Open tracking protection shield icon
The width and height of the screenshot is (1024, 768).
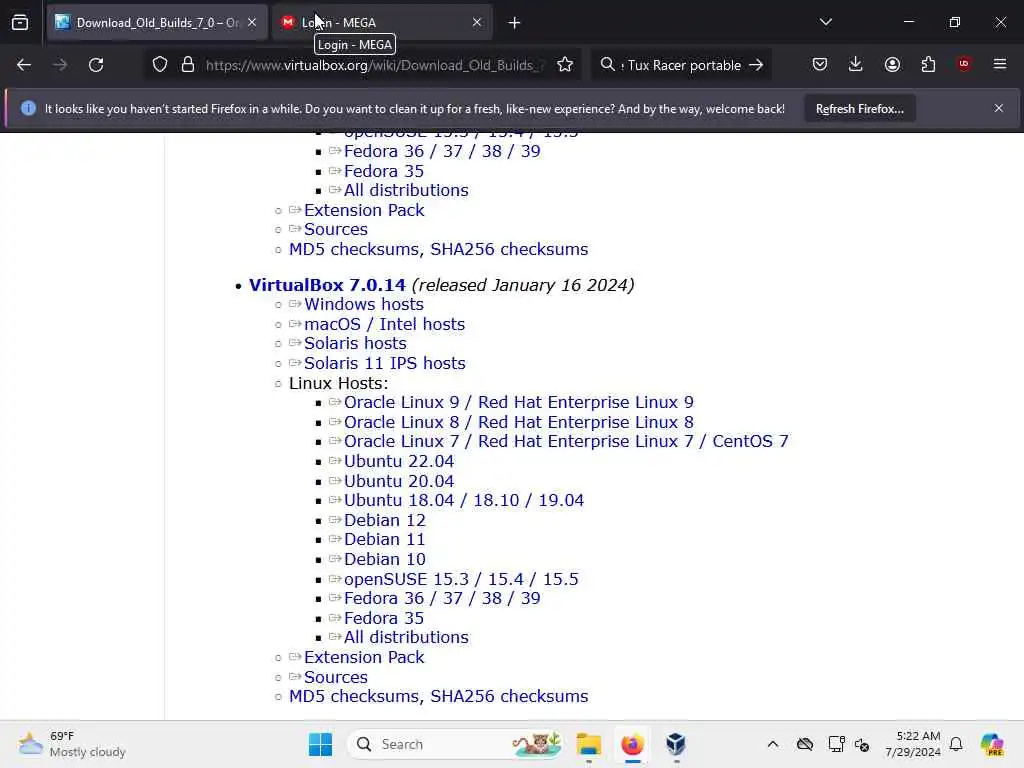tap(160, 65)
